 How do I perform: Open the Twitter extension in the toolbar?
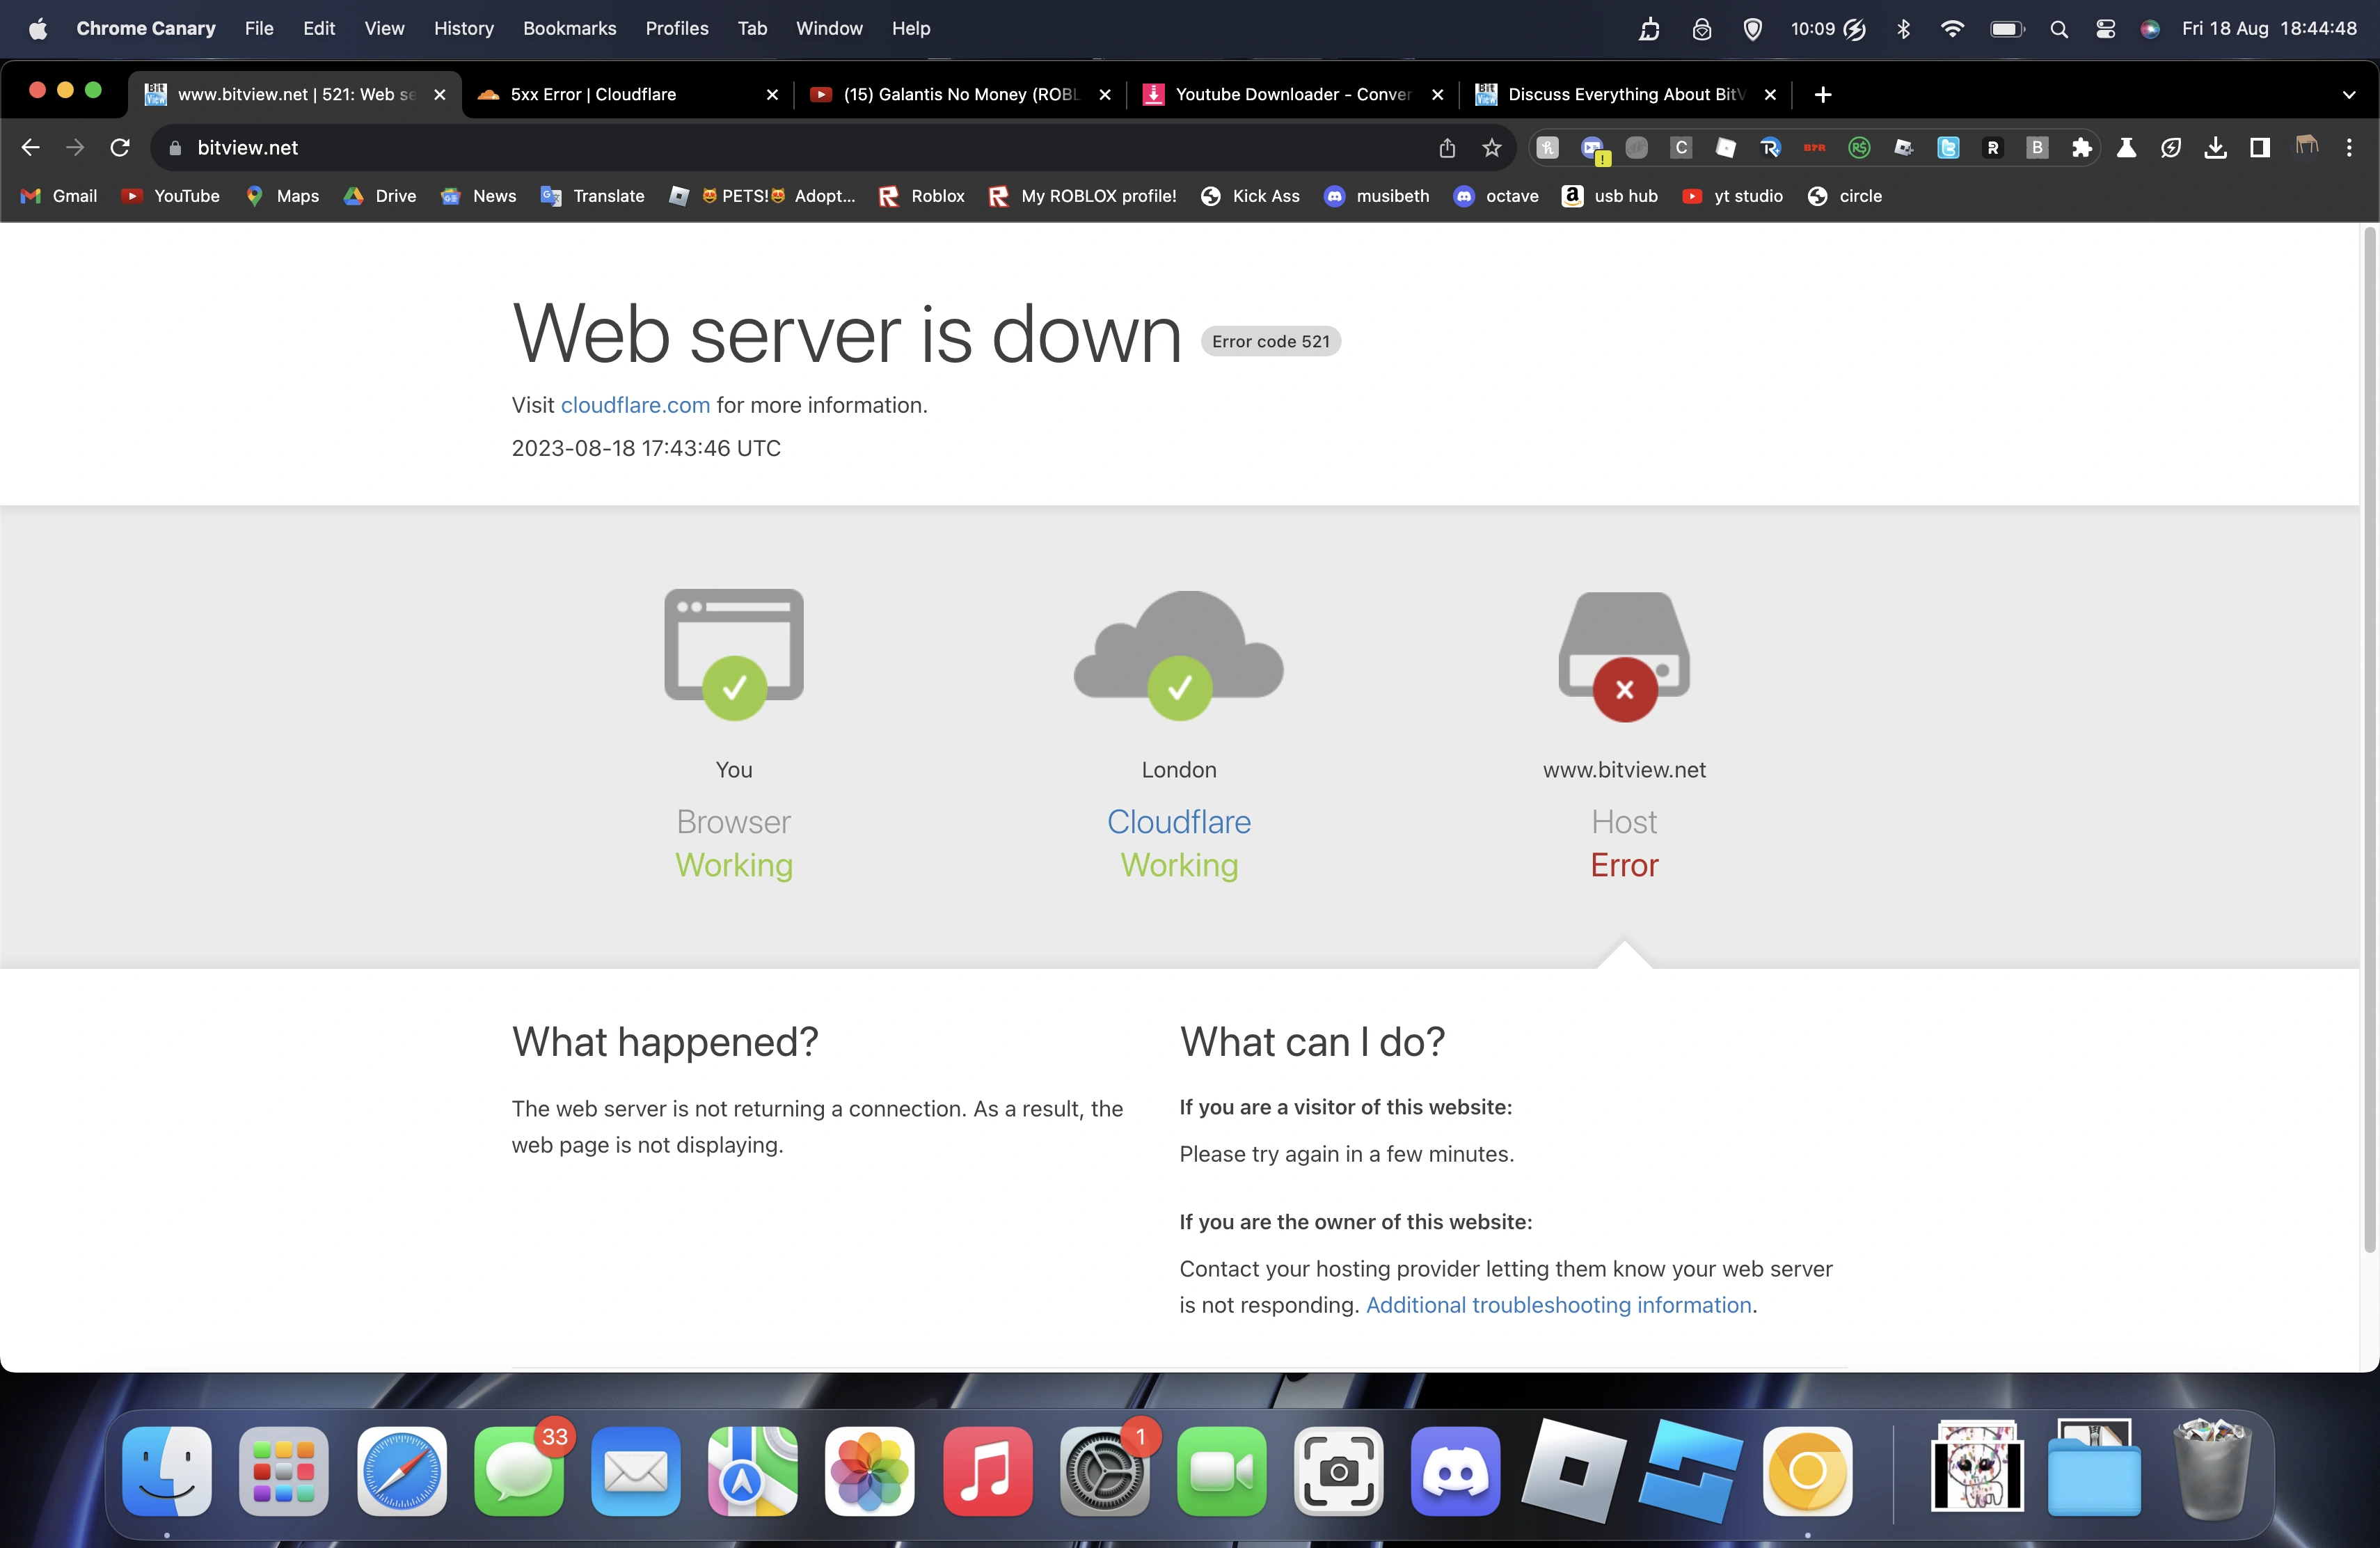coord(1950,147)
